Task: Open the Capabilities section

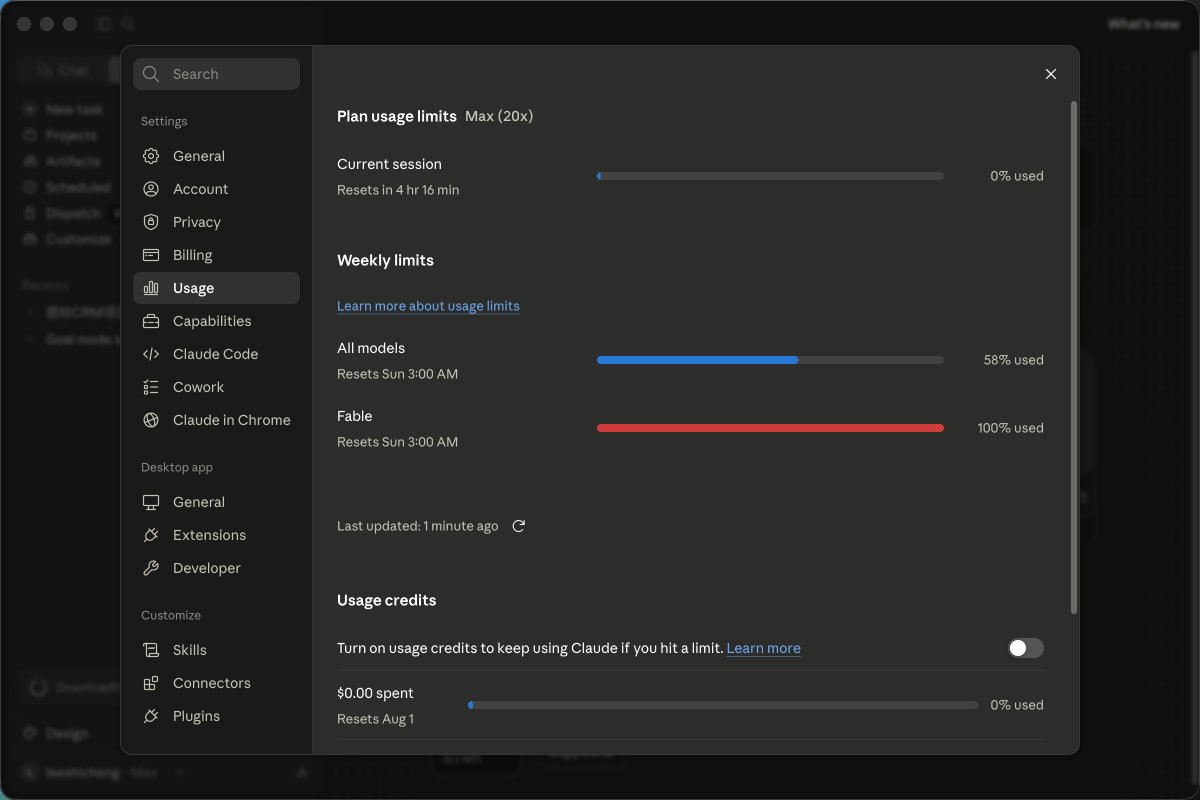Action: [216, 321]
